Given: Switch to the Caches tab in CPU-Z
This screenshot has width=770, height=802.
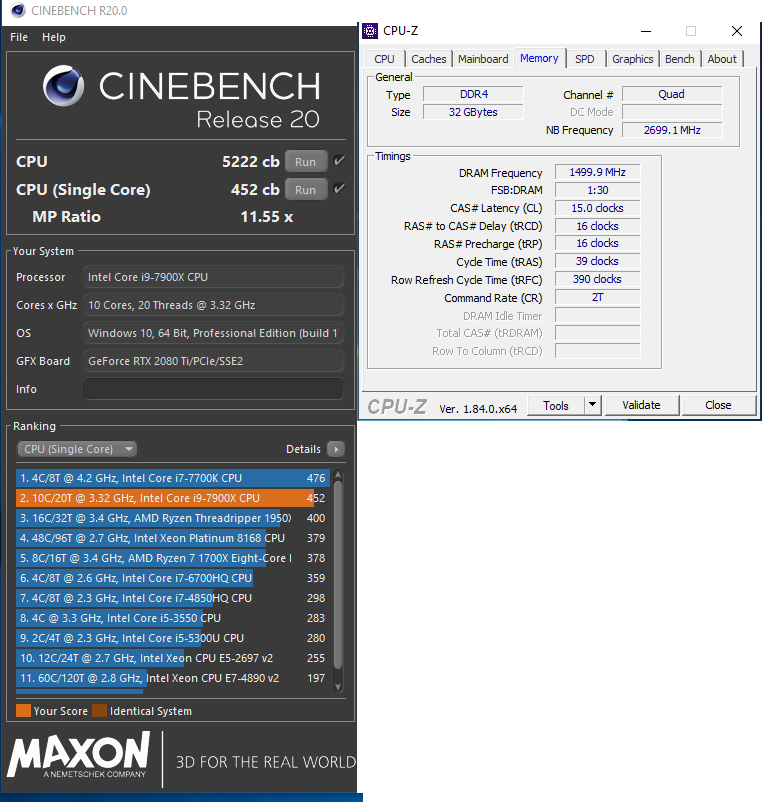Looking at the screenshot, I should click(x=429, y=59).
